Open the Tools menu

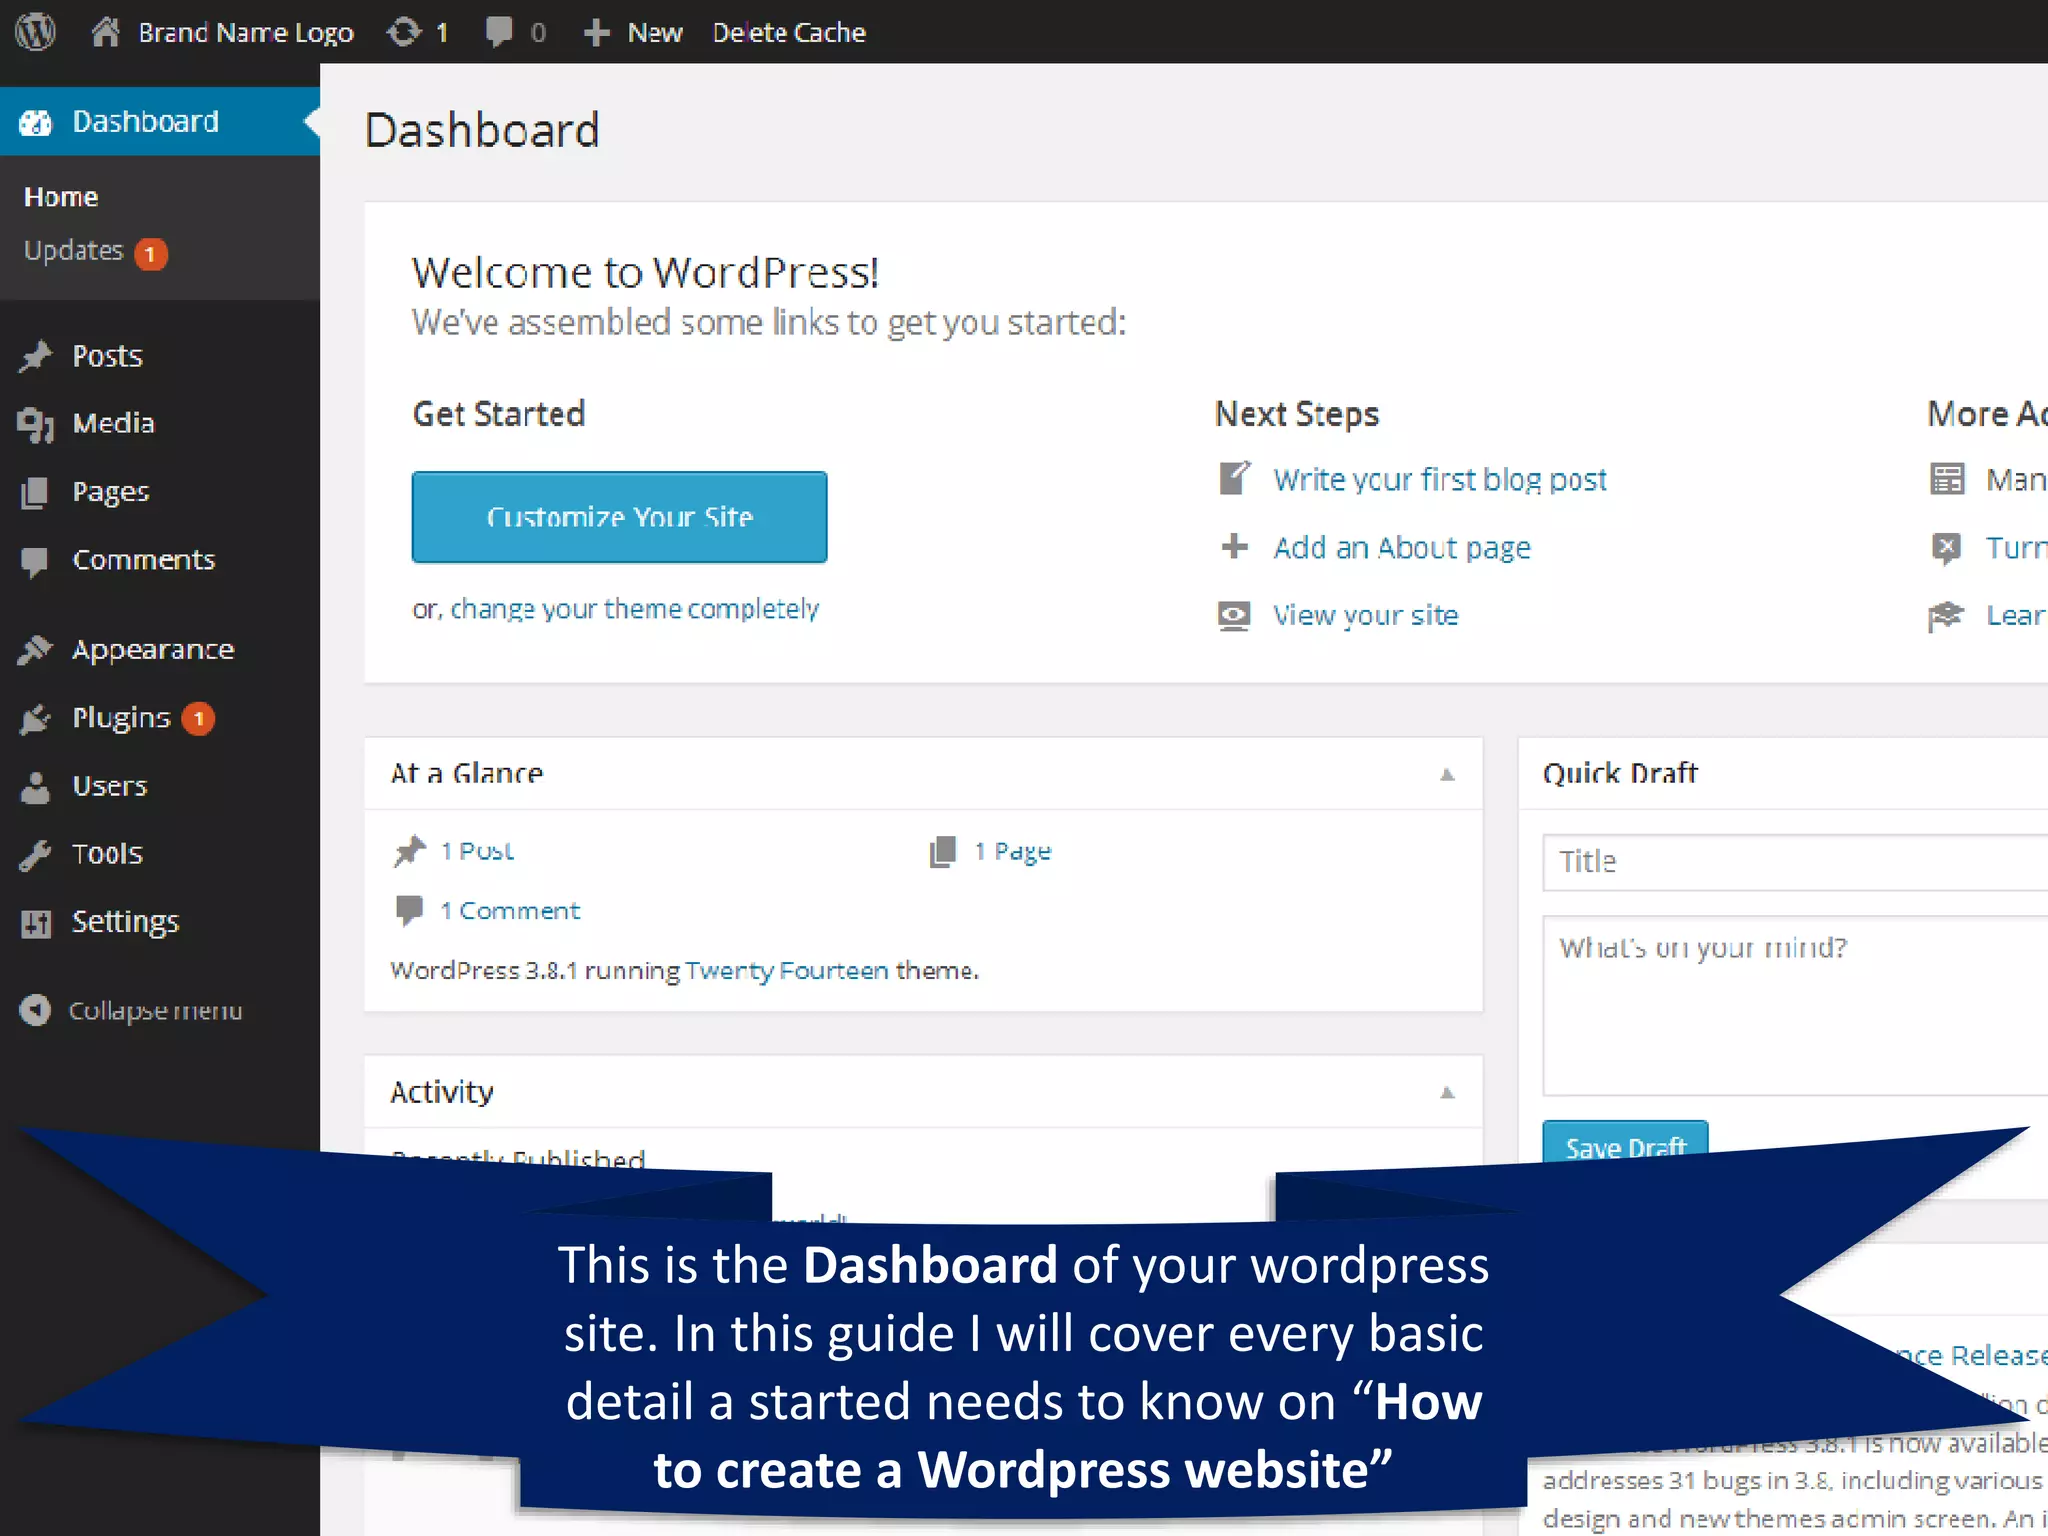[108, 854]
